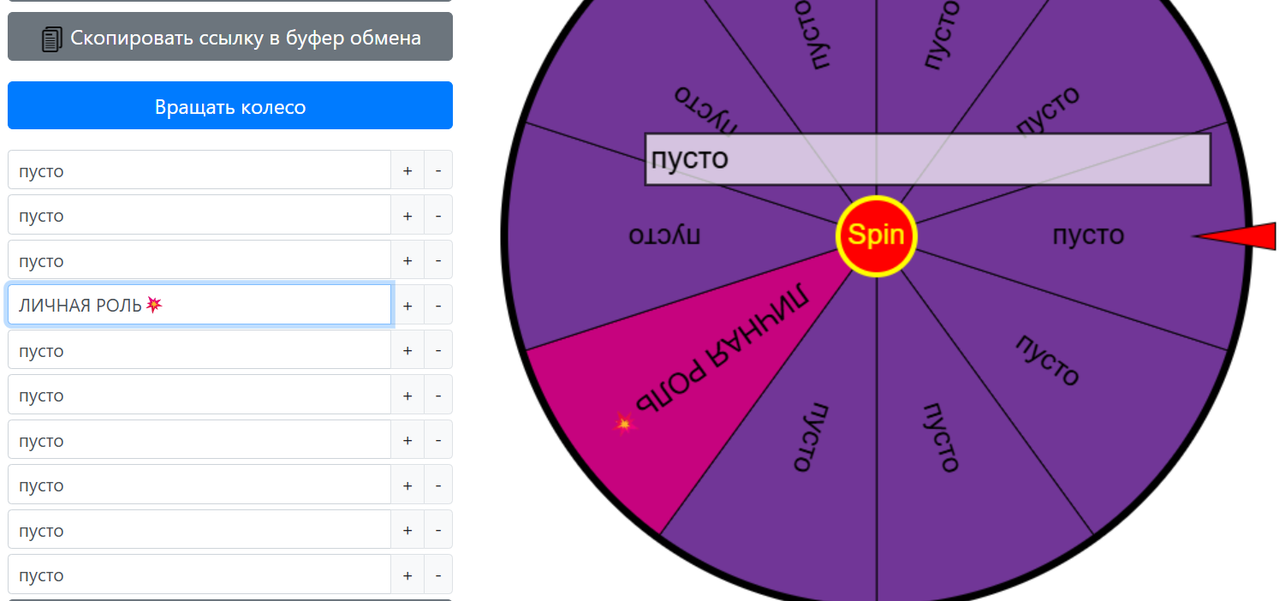Select the пусто field directly below ЛИЧНАЯ РОЛЬ
Viewport: 1279px width, 601px height.
click(199, 350)
